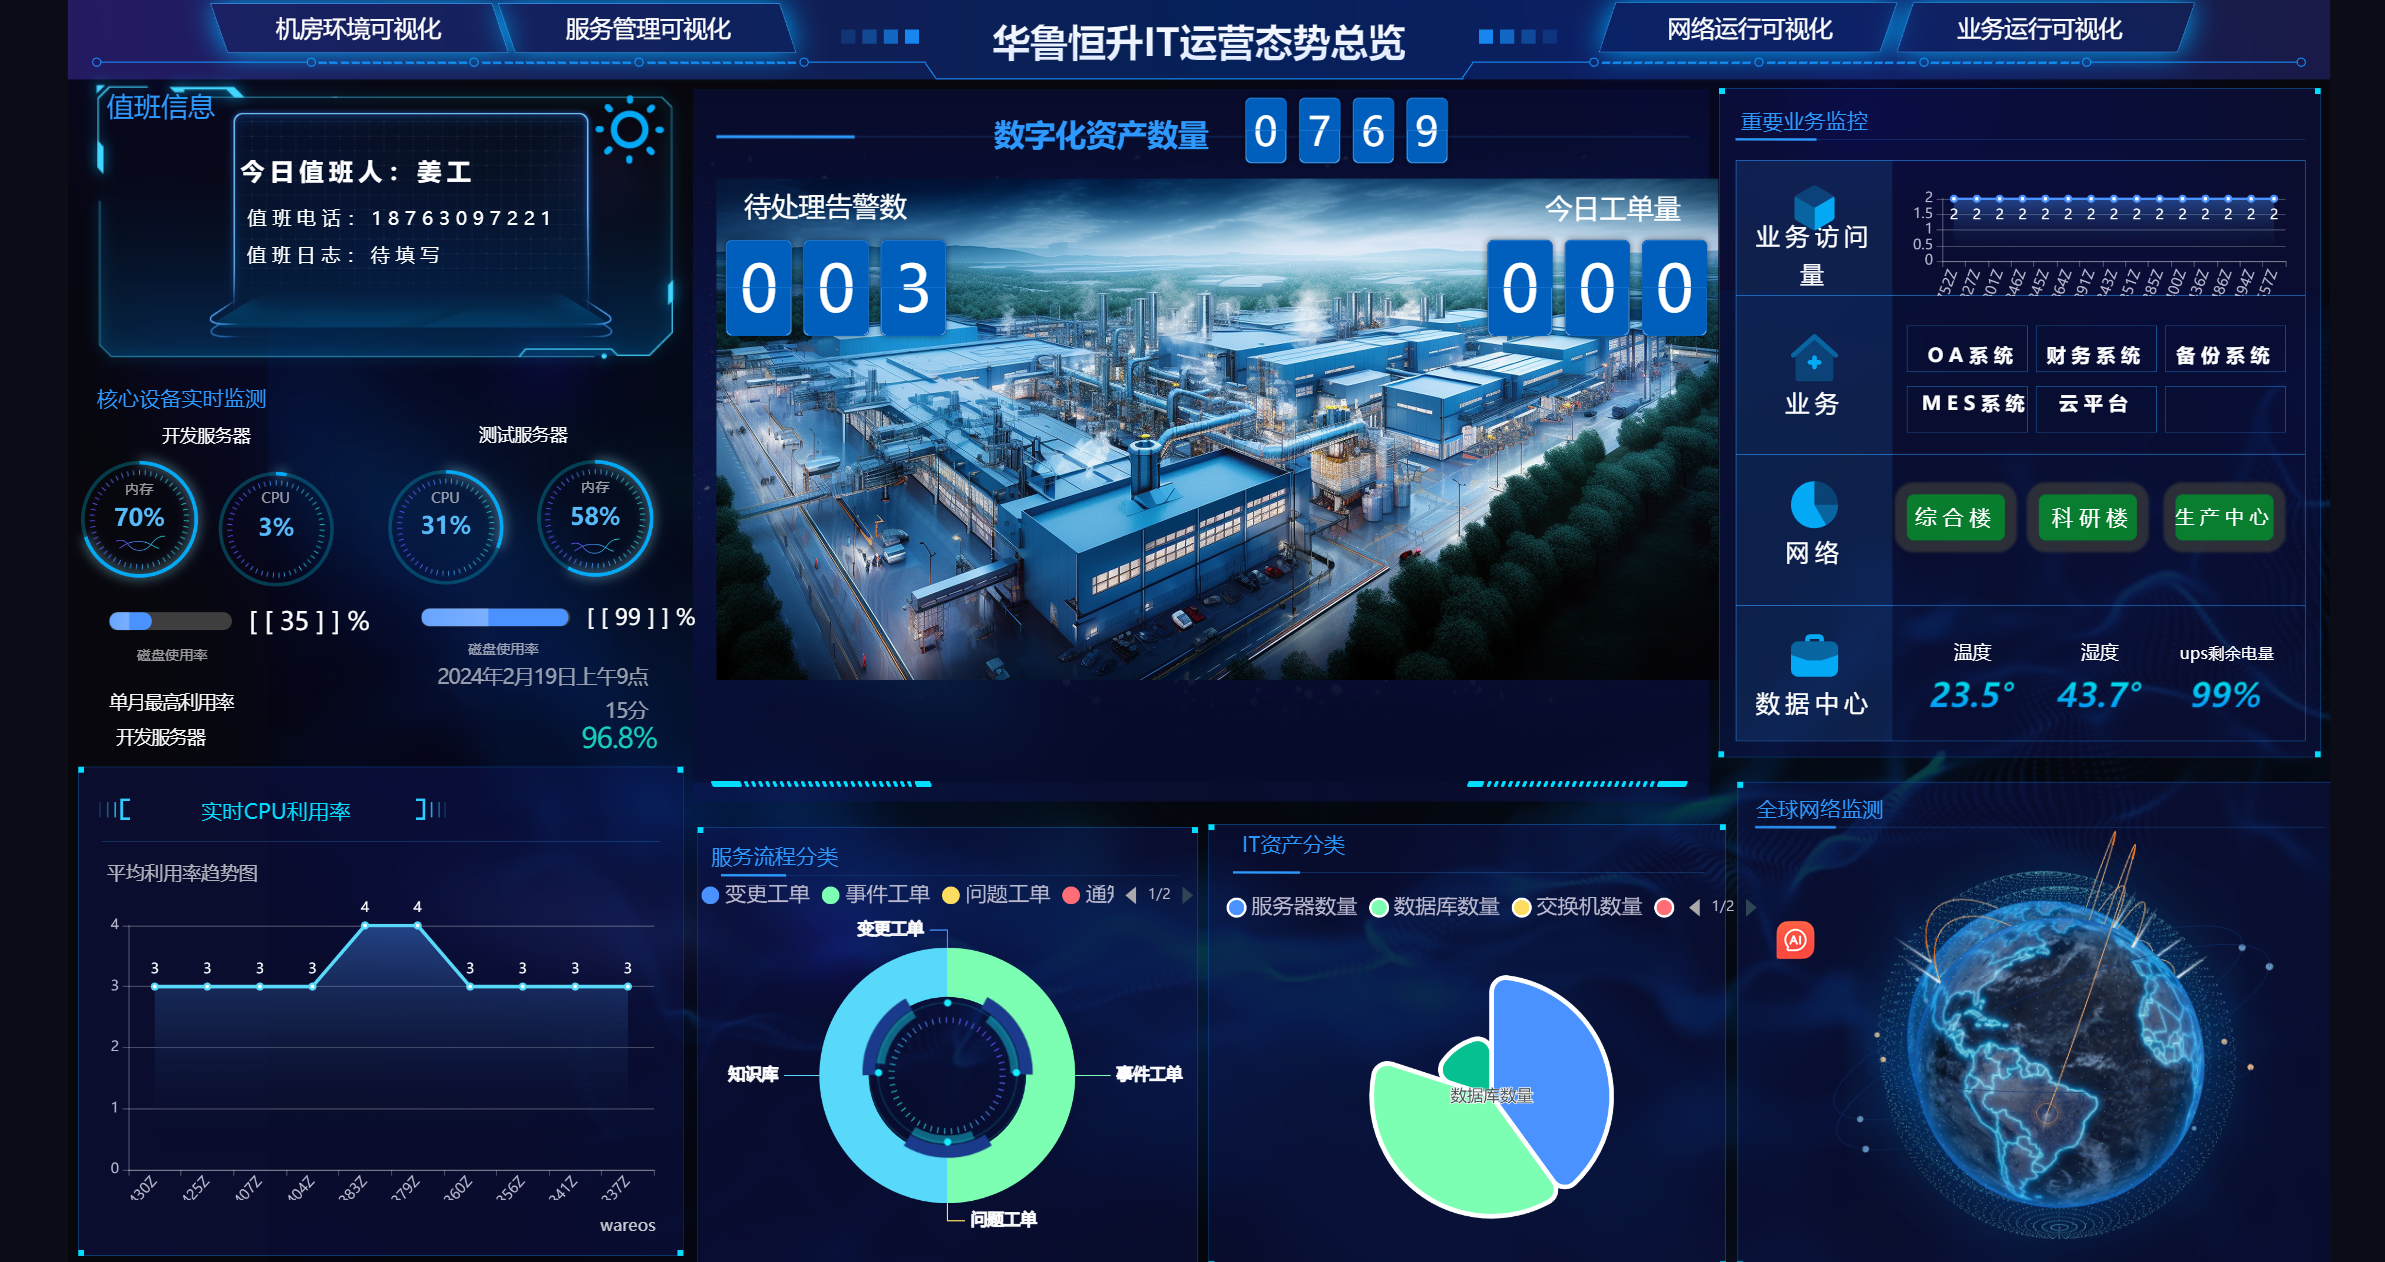
Task: Click the sun icon in 值班信息 panel
Action: click(630, 130)
